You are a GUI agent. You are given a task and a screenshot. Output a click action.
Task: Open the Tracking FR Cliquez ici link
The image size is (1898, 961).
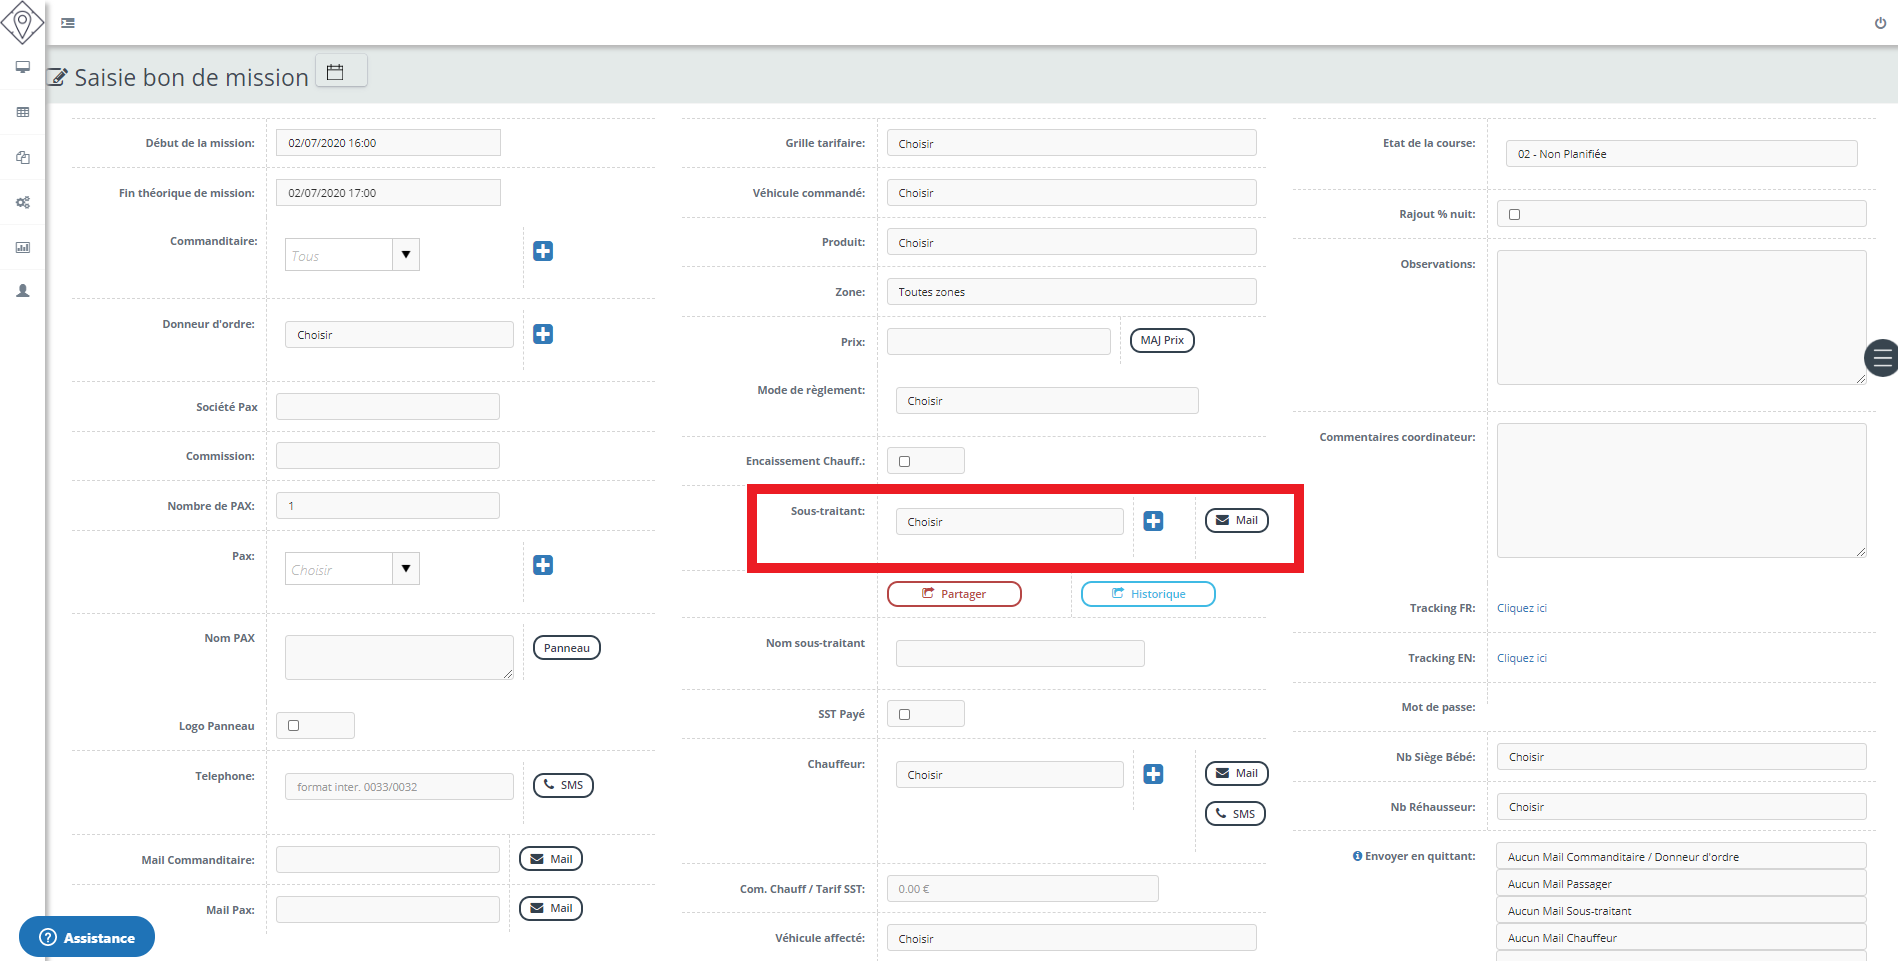click(x=1521, y=608)
